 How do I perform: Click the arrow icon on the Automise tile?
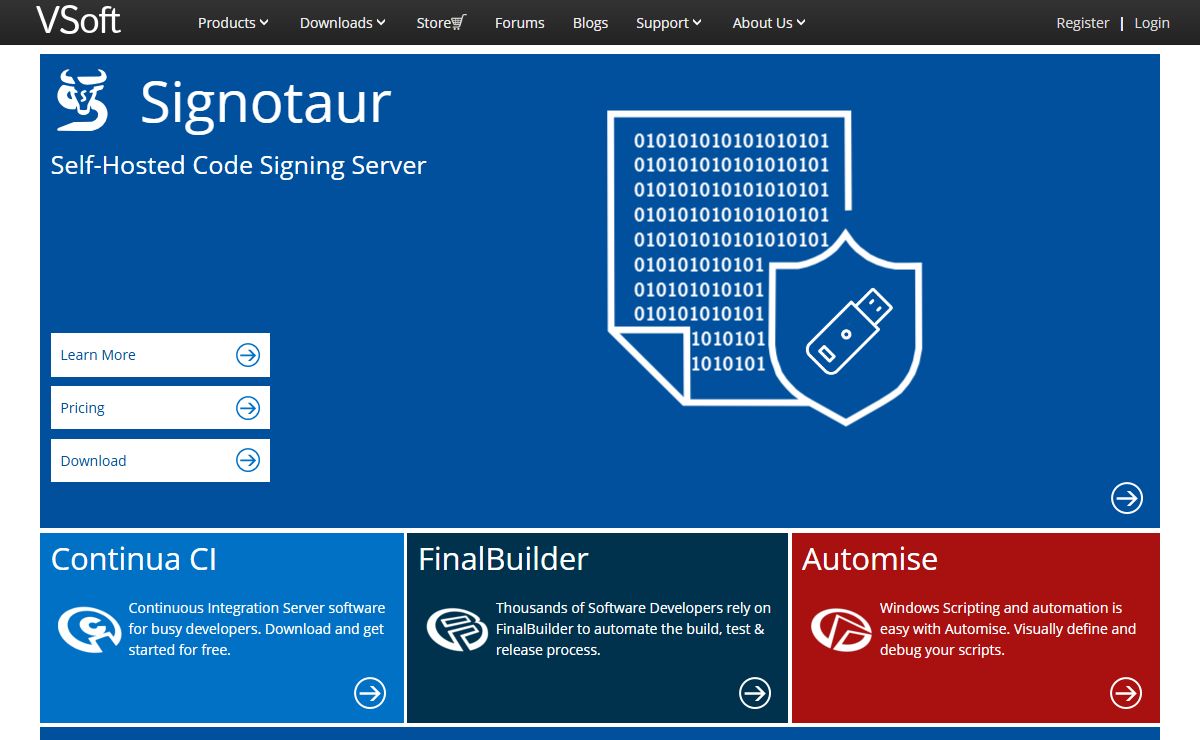pos(1126,692)
